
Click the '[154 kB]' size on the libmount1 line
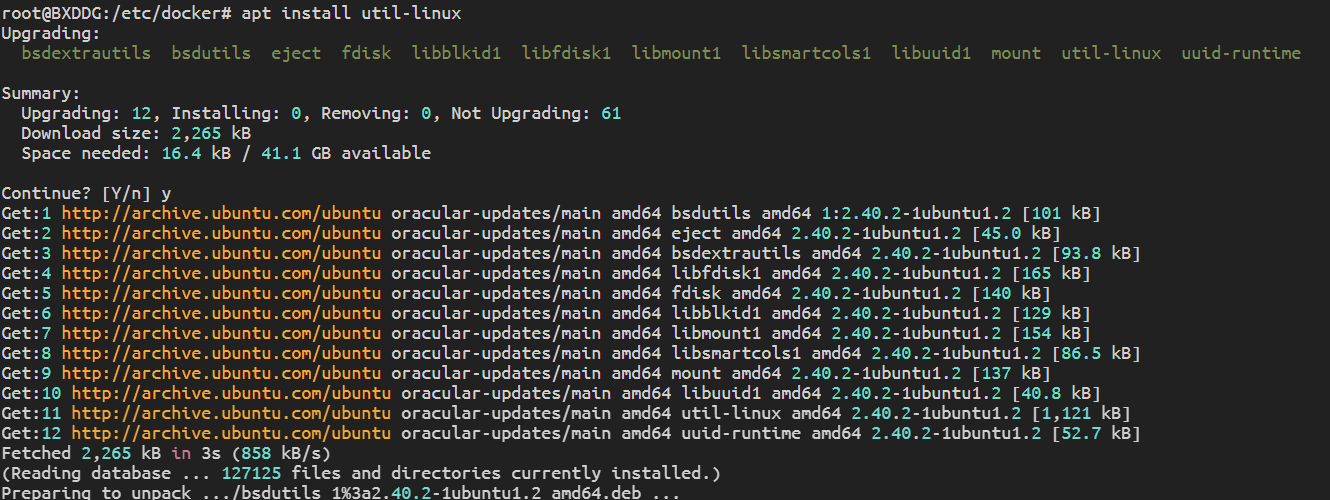[1051, 333]
